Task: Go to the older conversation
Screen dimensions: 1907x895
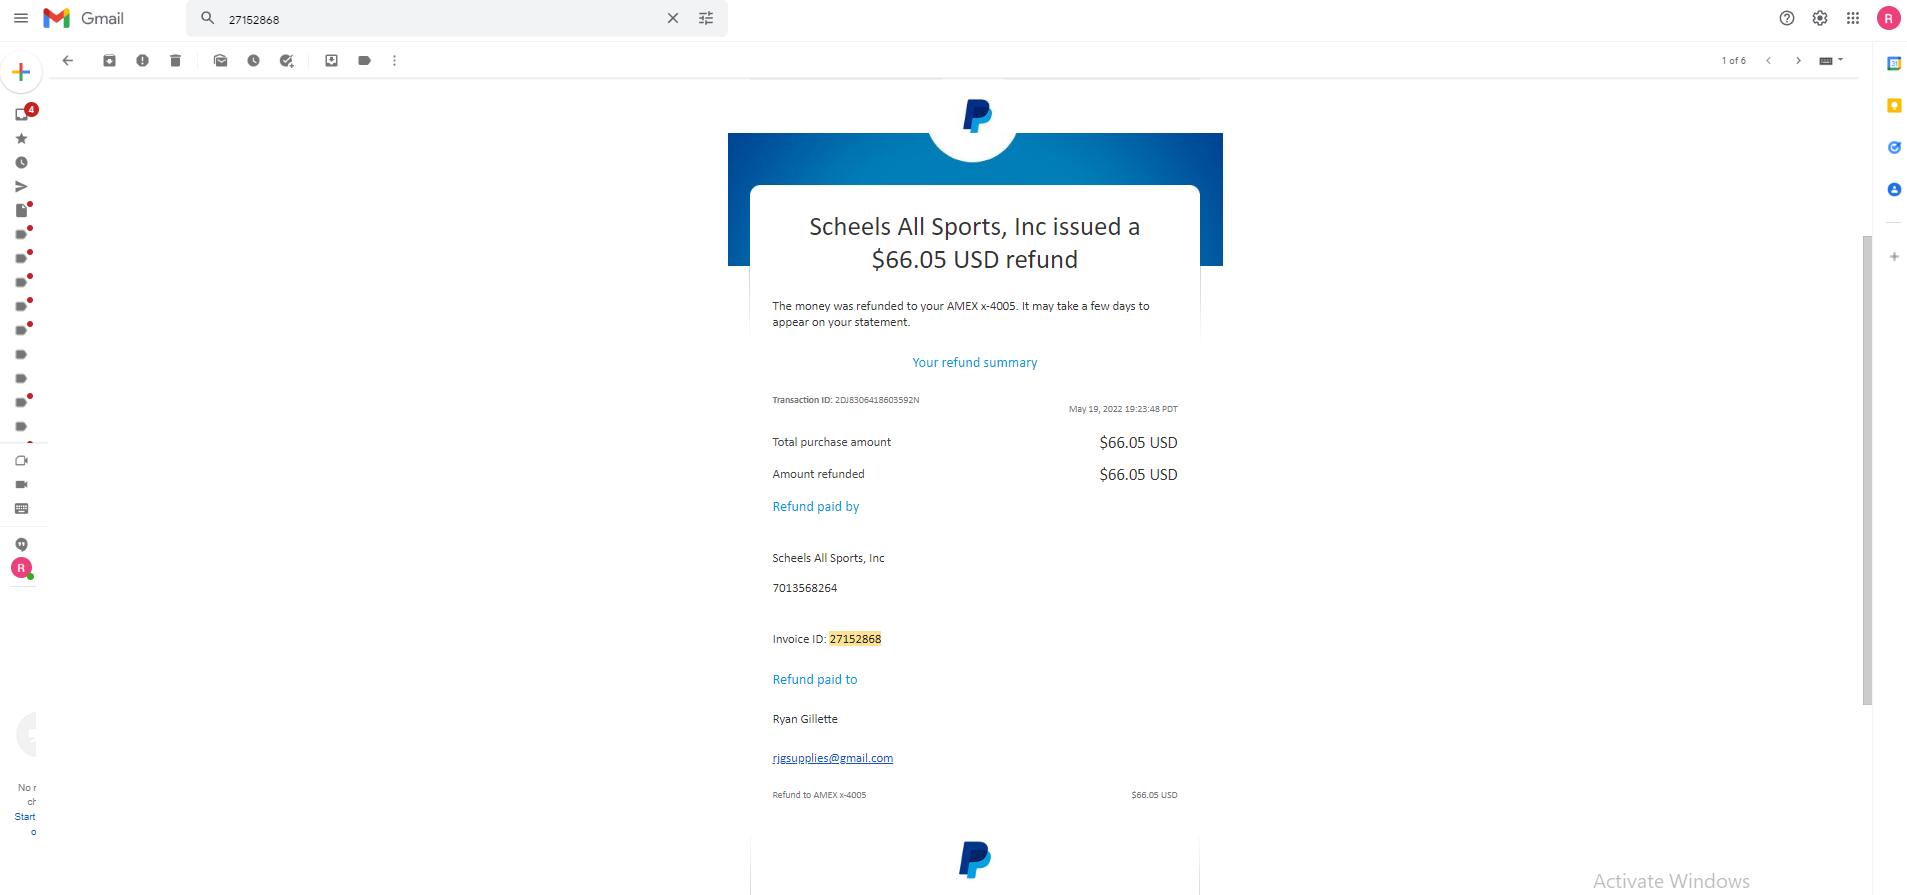Action: click(1798, 61)
